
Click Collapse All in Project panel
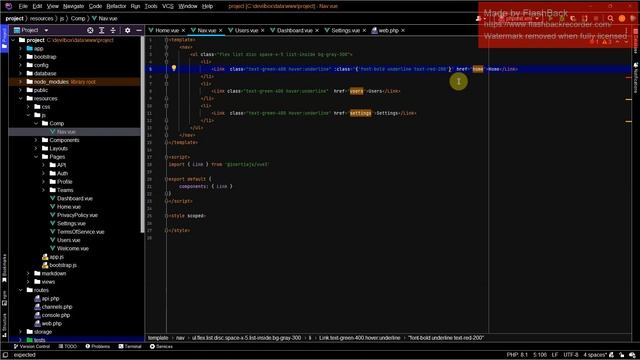[x=113, y=30]
